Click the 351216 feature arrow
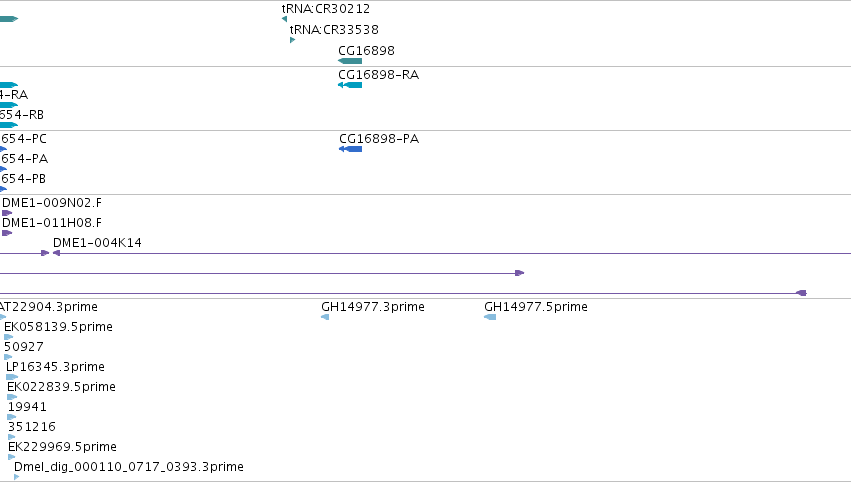The image size is (851, 482). click(x=11, y=437)
